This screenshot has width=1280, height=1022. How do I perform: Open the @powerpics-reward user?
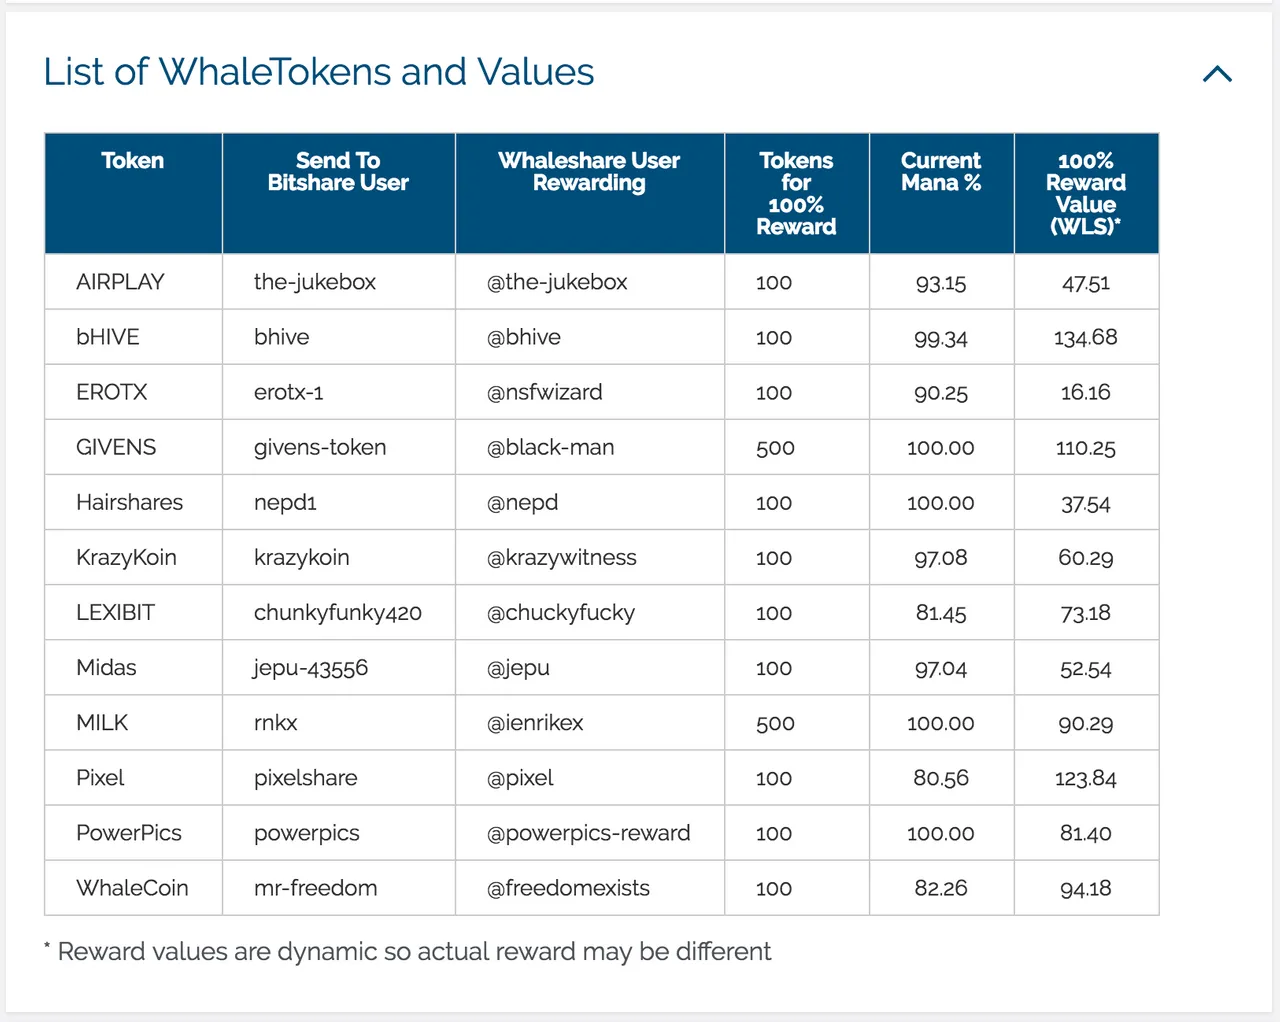(x=589, y=833)
